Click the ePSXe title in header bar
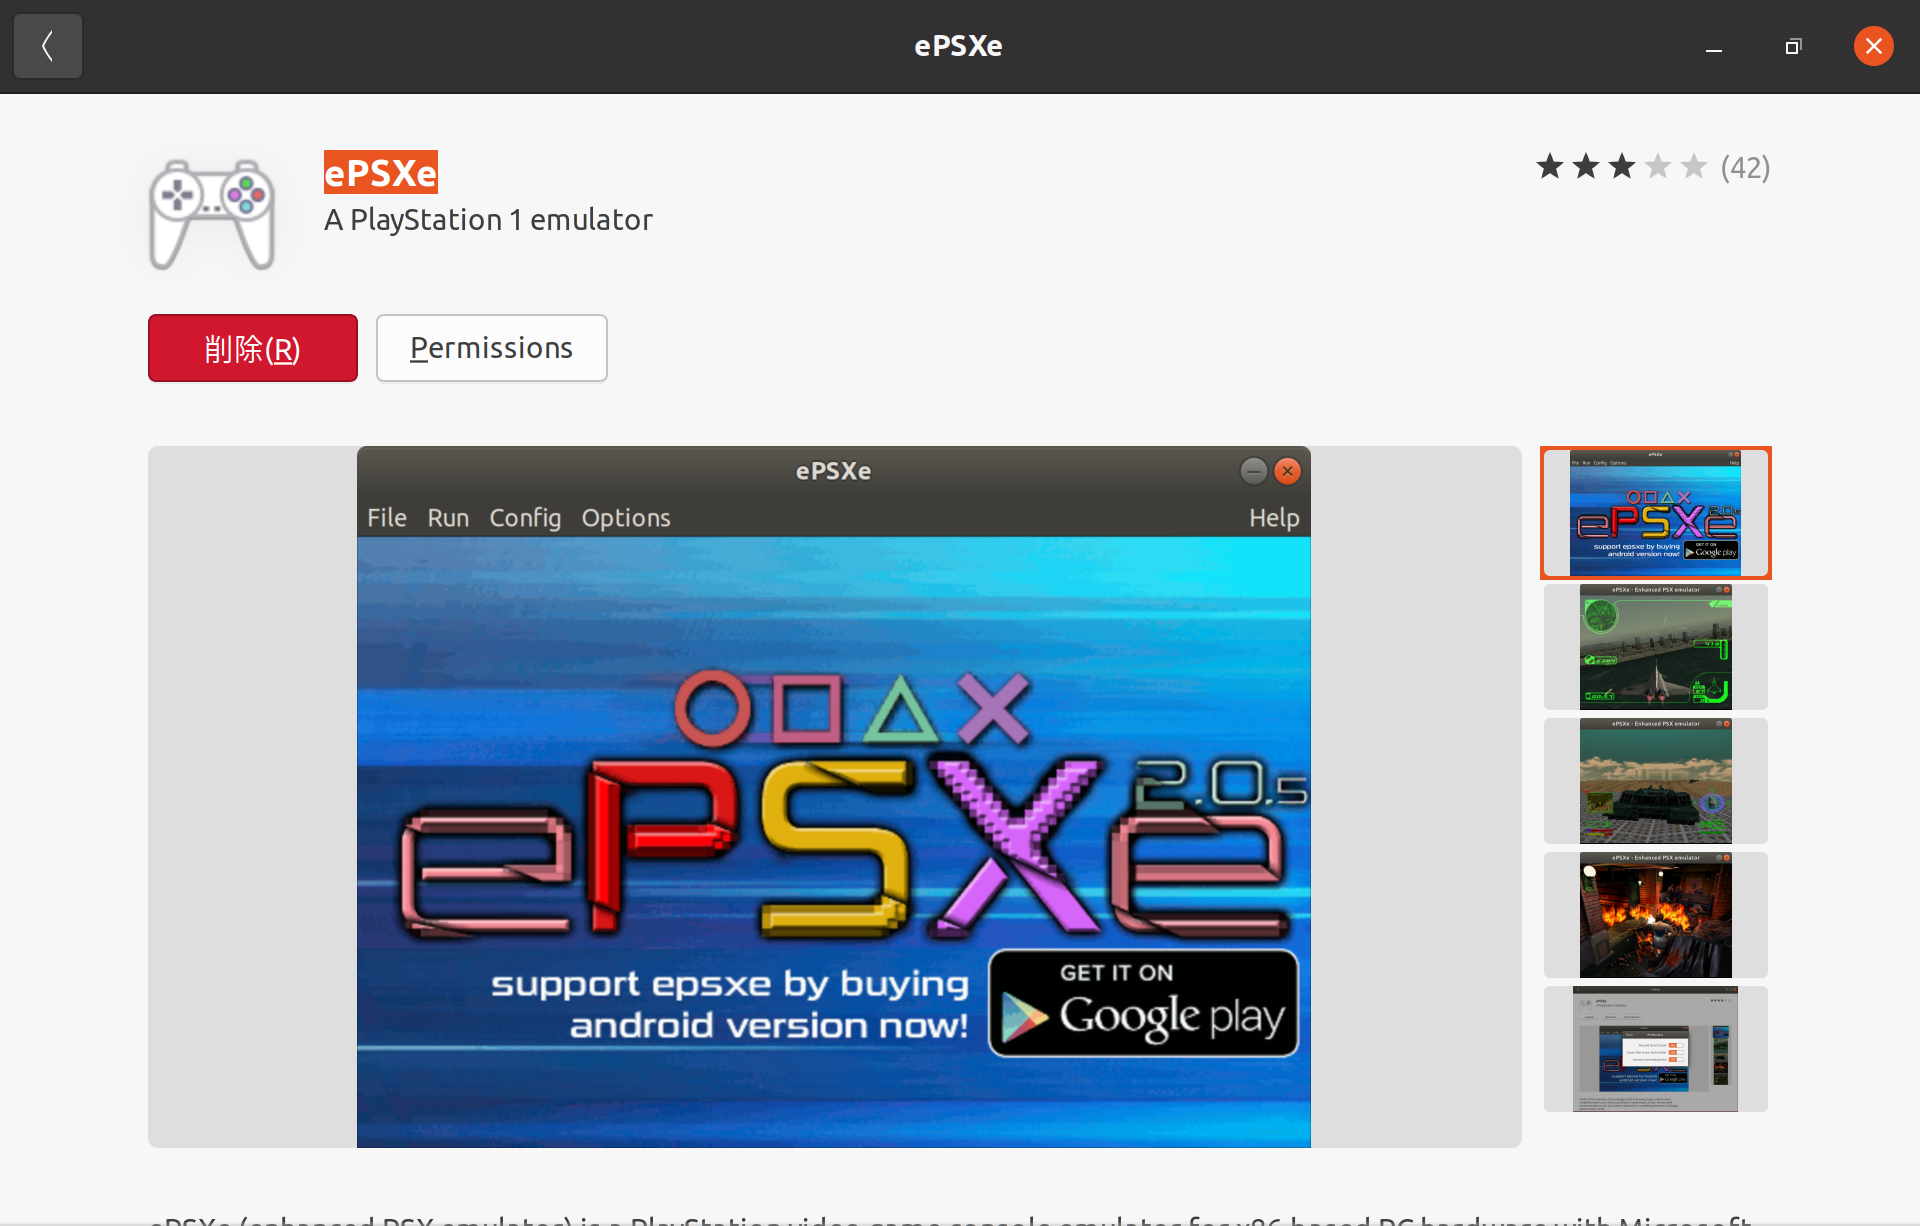 [958, 46]
